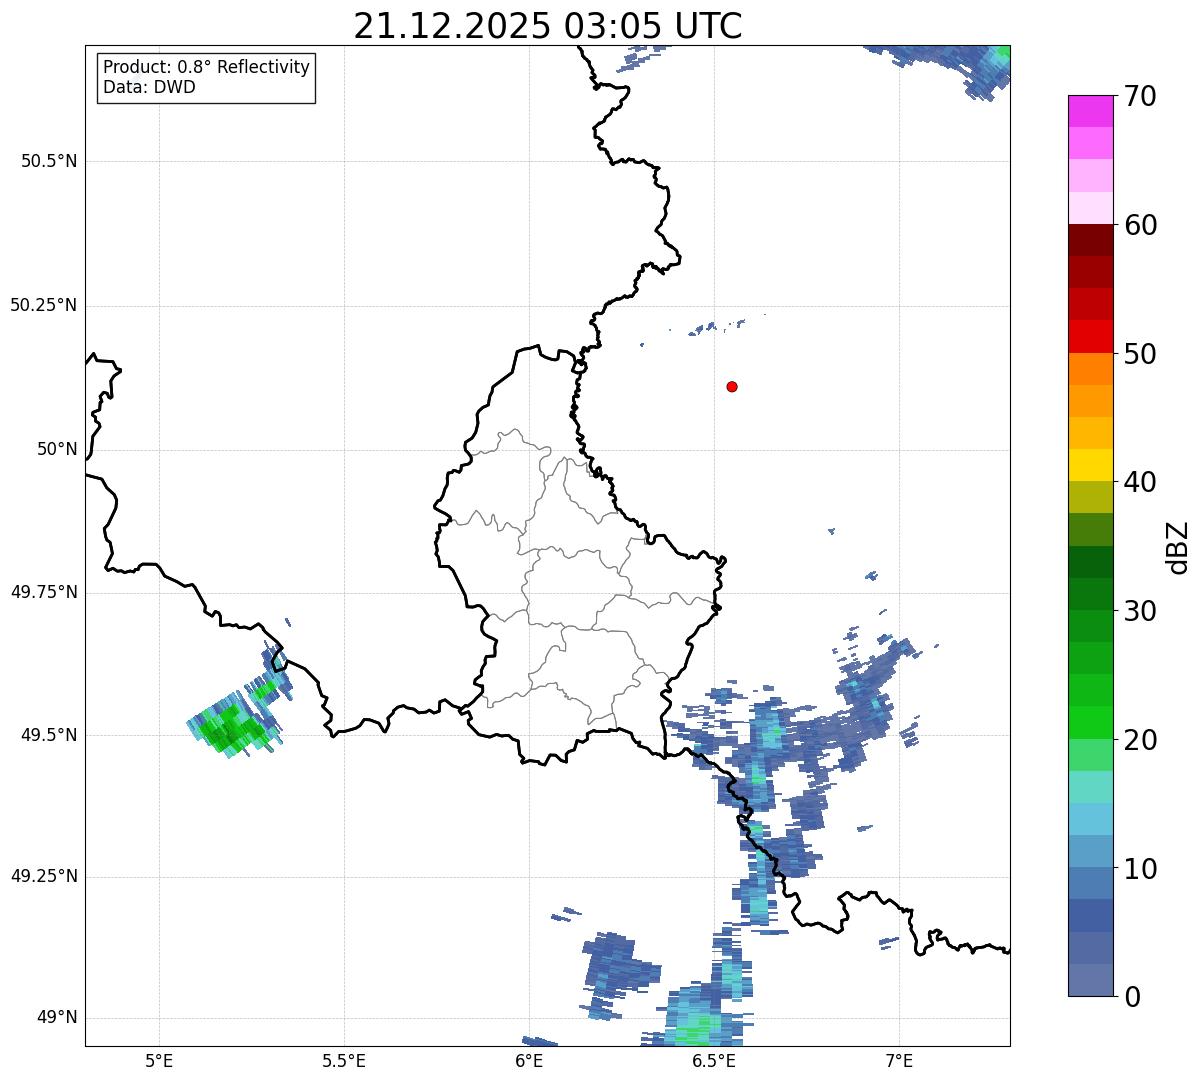Viewport: 1202px width, 1081px height.
Task: Click the 7°E longitude label
Action: tap(899, 1060)
